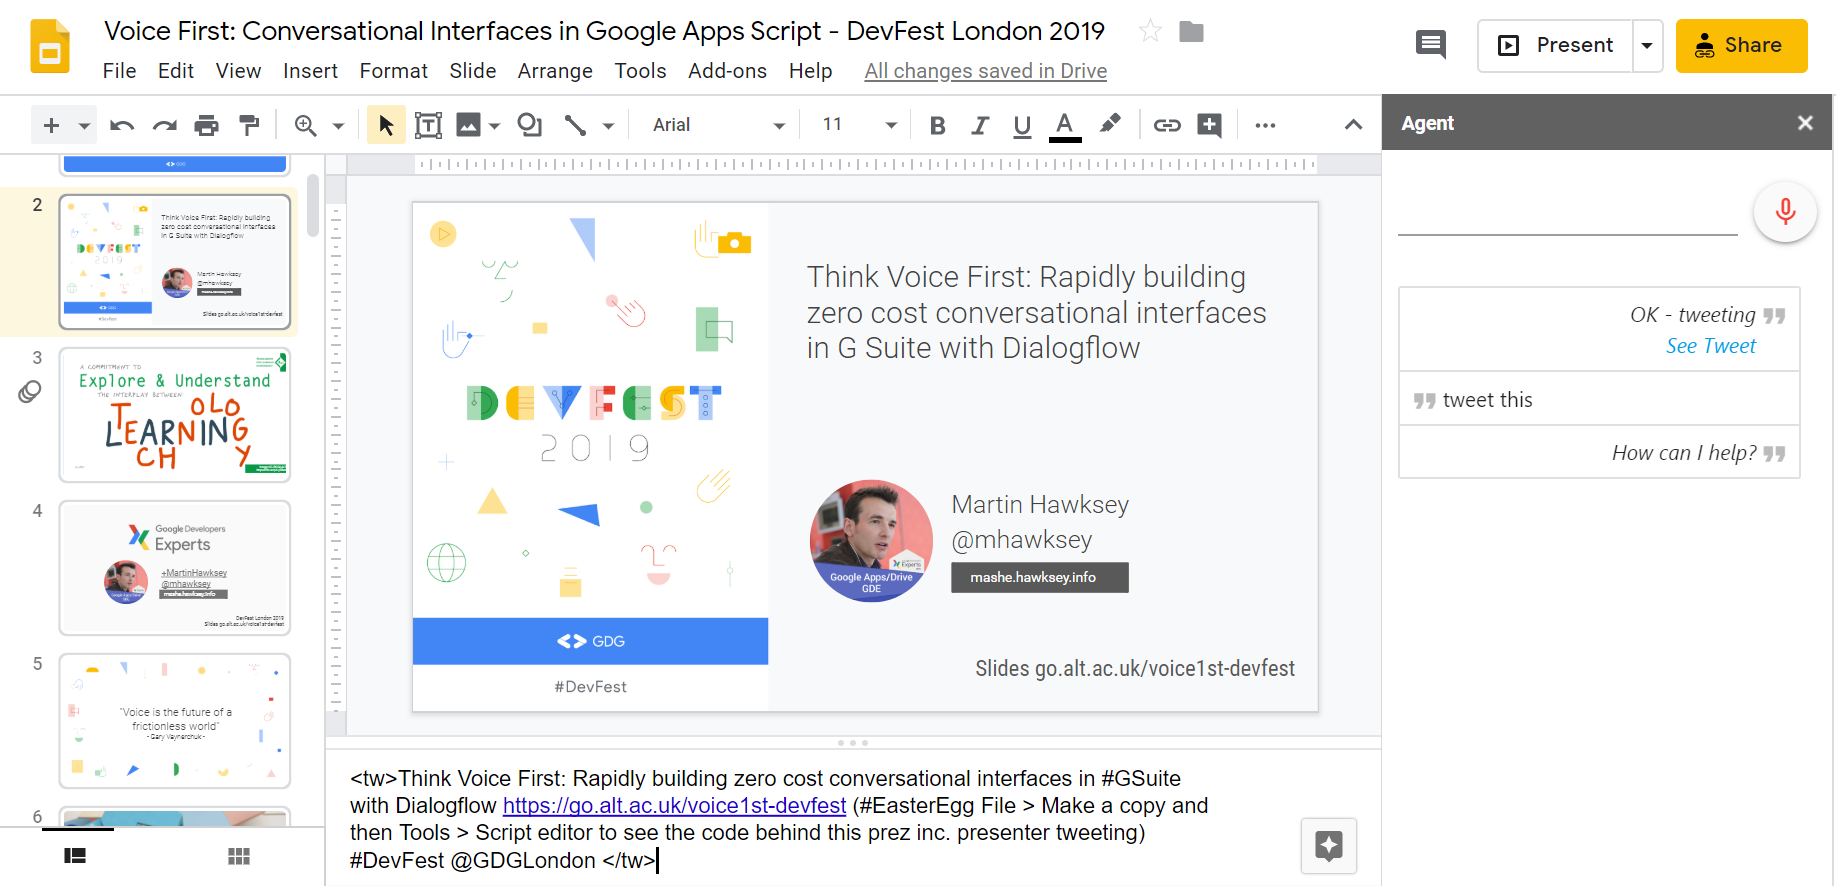1836x886 pixels.
Task: Open the Arrange menu
Action: pyautogui.click(x=555, y=71)
